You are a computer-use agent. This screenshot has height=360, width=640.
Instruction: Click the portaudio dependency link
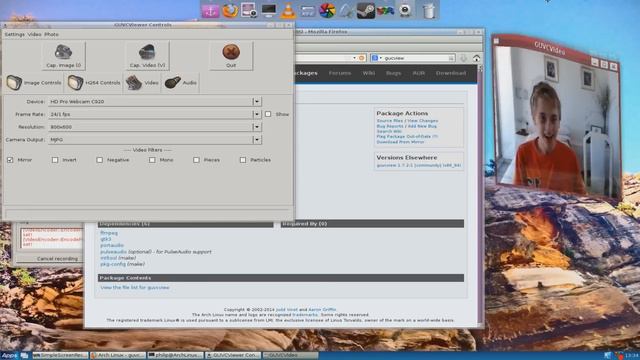coord(112,245)
